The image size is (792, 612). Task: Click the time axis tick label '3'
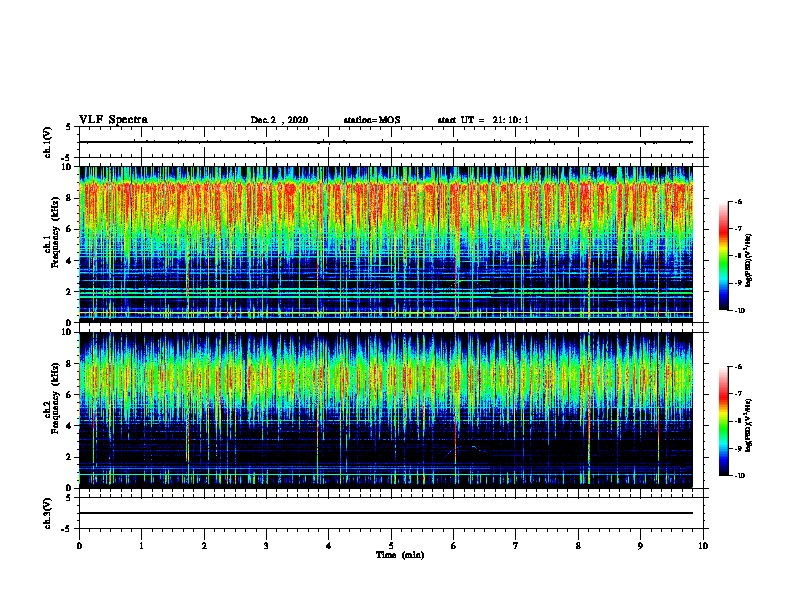click(266, 546)
